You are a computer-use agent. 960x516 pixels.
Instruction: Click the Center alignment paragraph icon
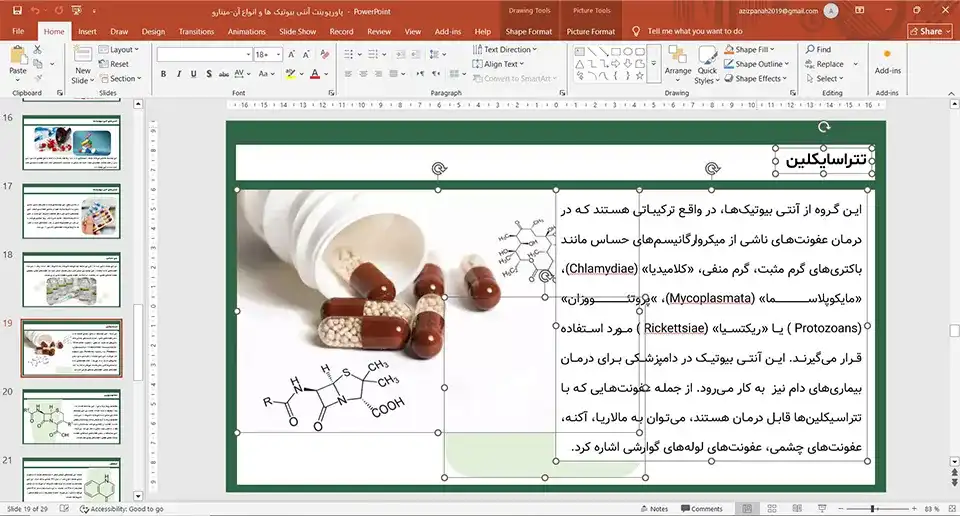click(x=364, y=73)
